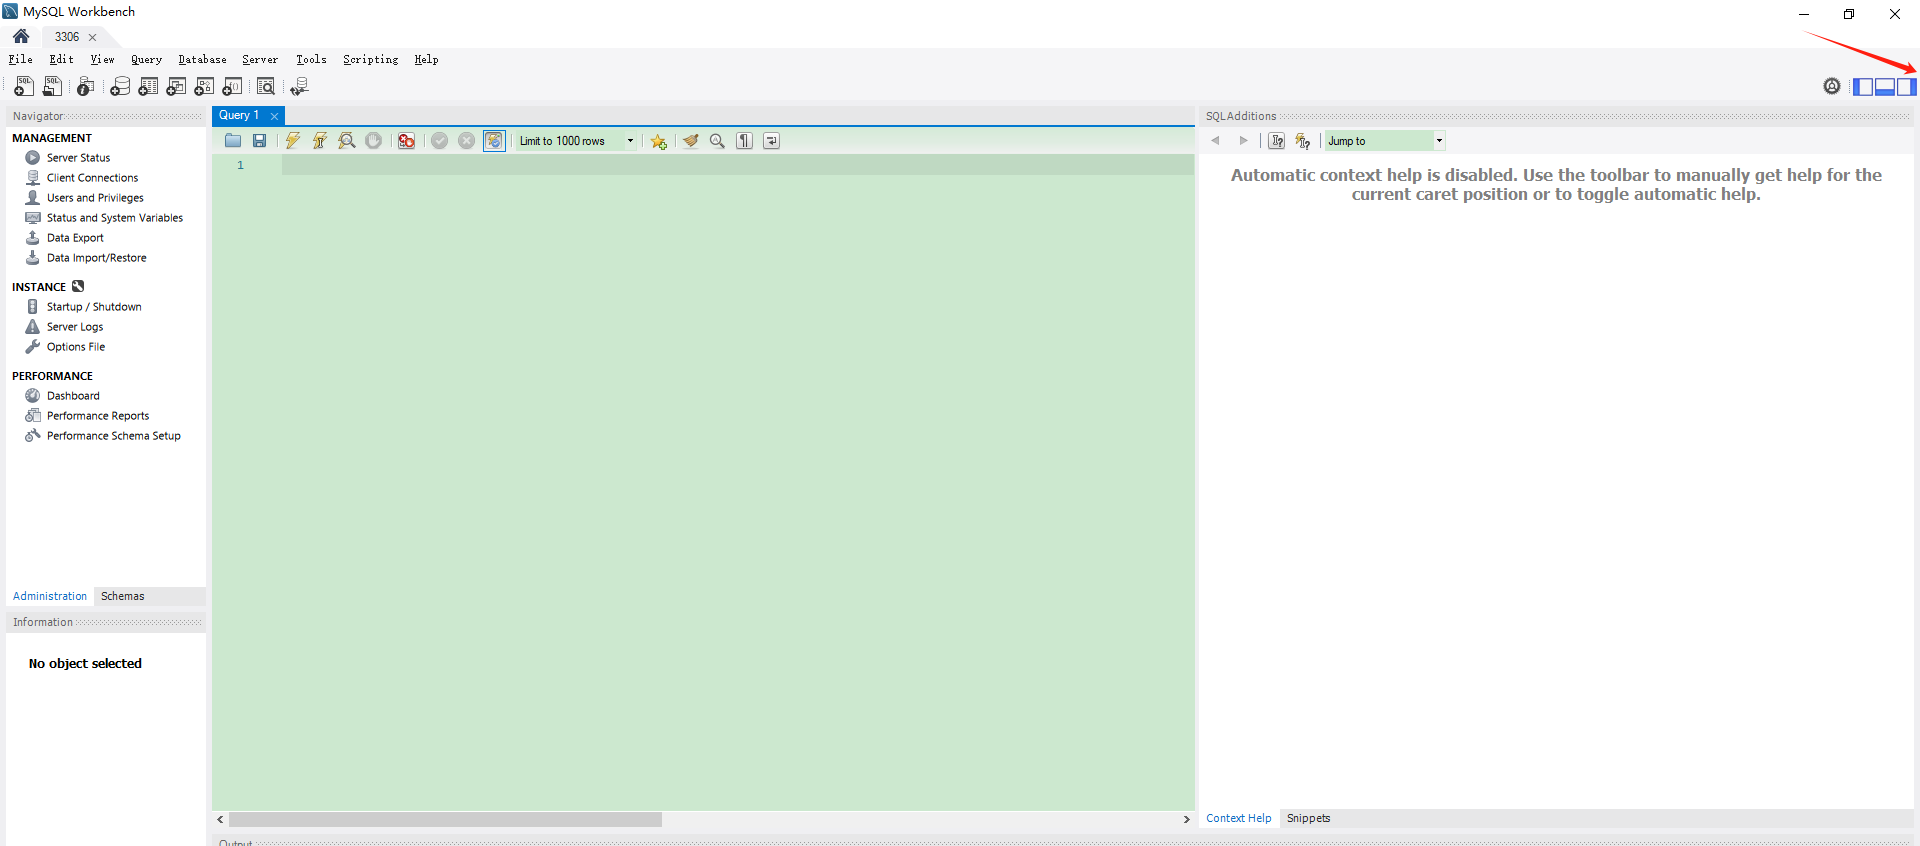Viewport: 1920px width, 846px height.
Task: Create a new function icon
Action: [232, 87]
